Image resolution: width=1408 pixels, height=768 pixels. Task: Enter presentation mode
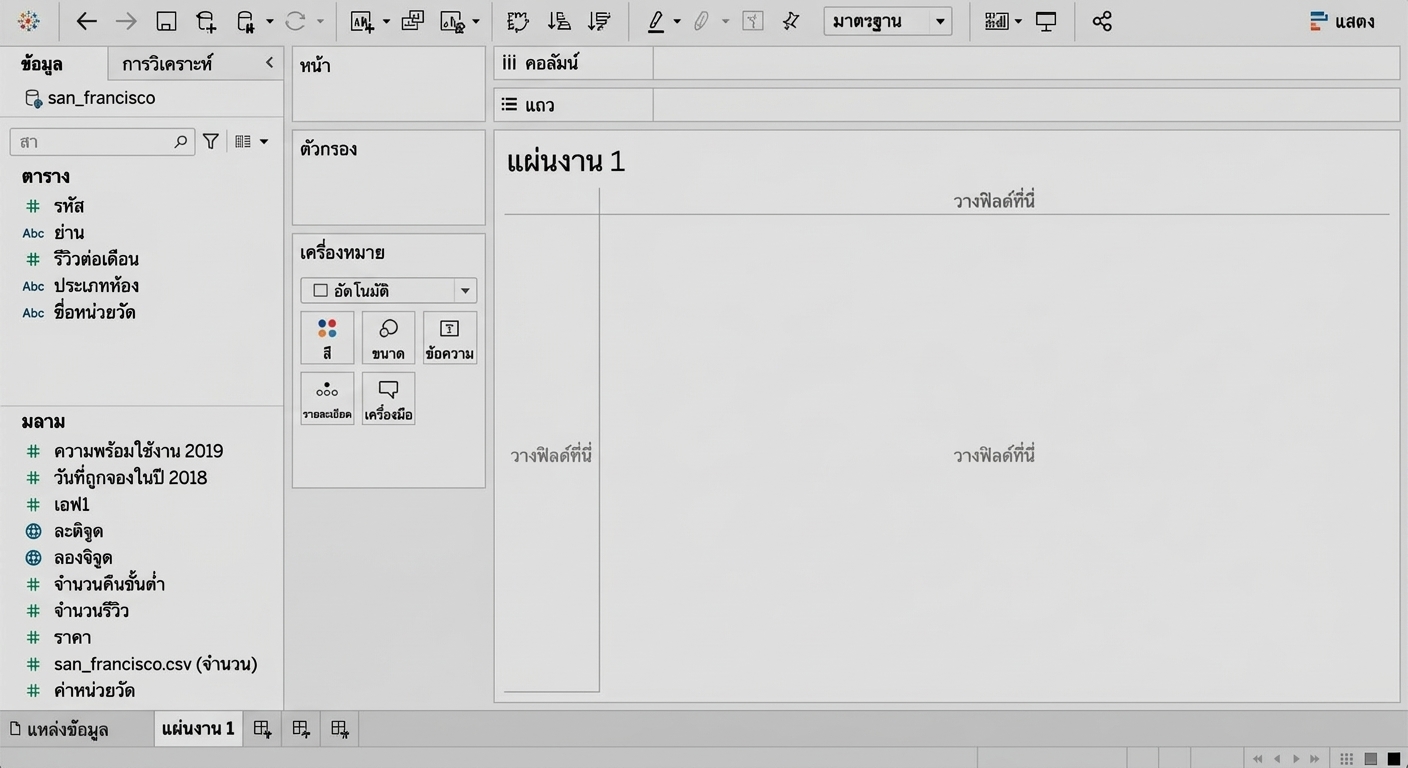(x=1046, y=21)
